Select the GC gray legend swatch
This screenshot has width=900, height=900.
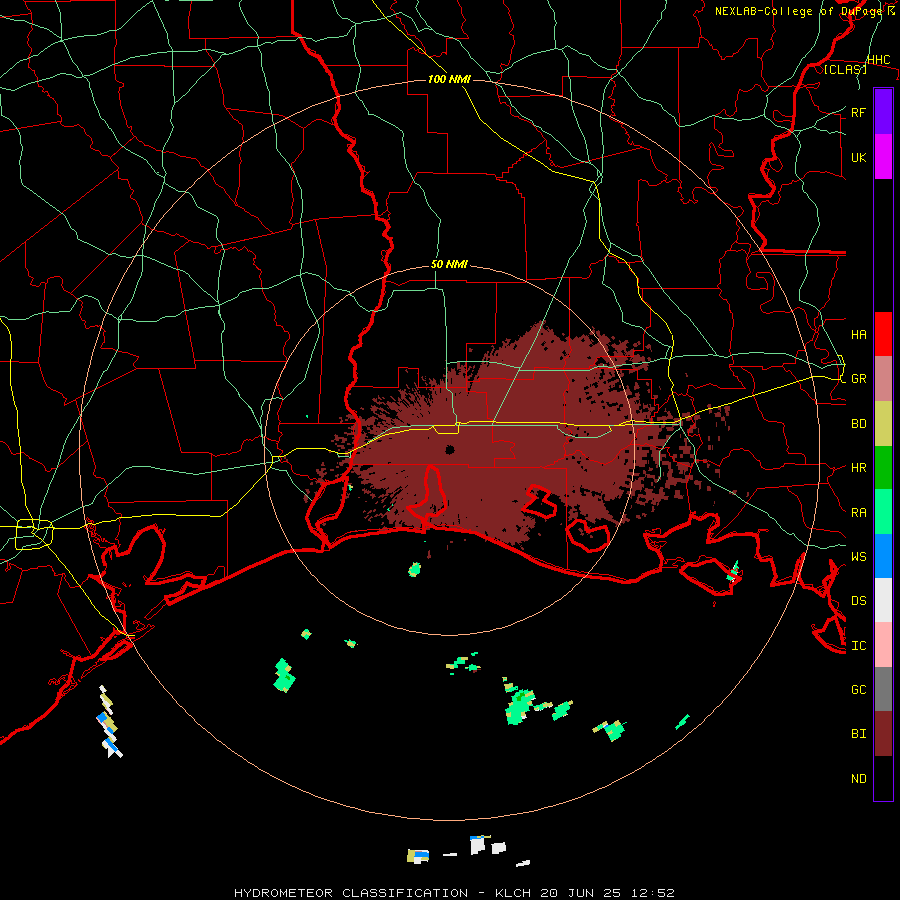[883, 689]
